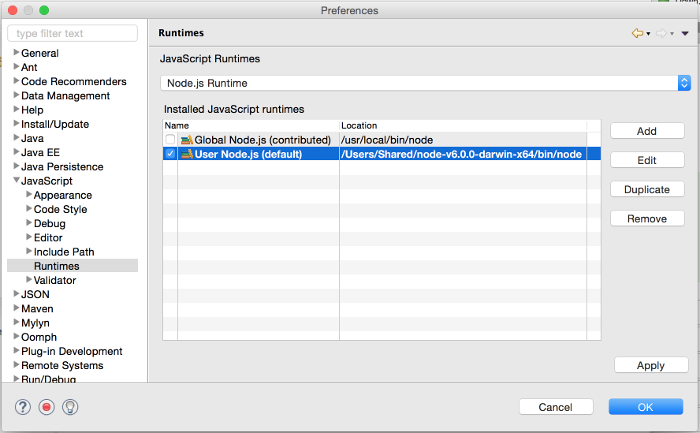Open the back history dropdown arrow

pos(648,33)
